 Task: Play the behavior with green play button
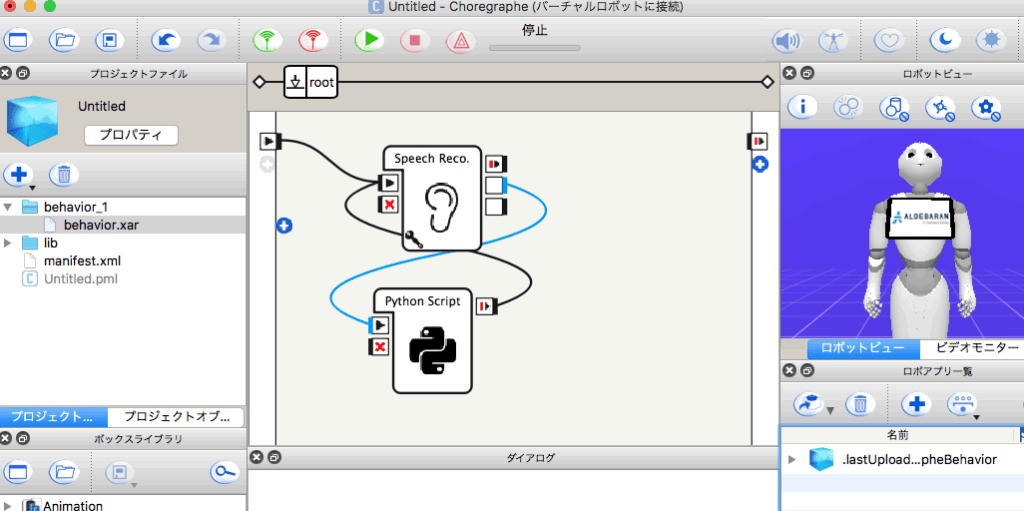[x=369, y=41]
